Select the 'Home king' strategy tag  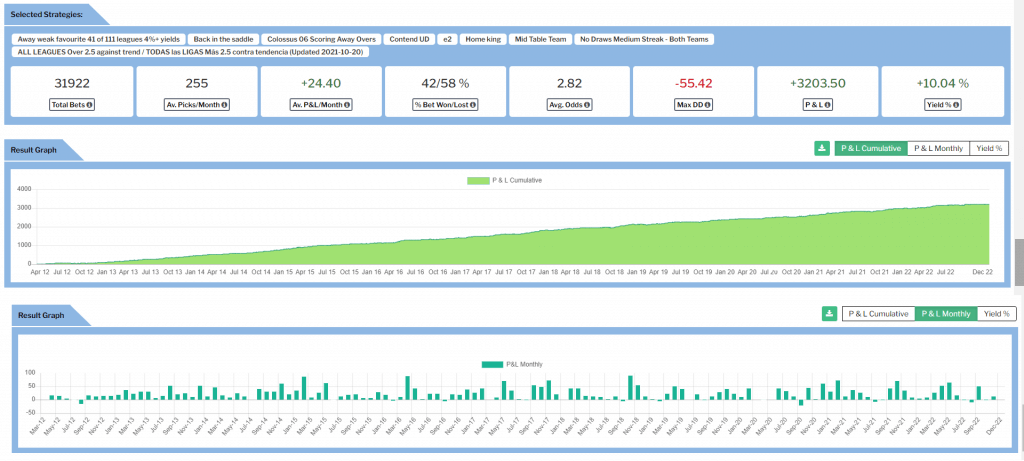[485, 39]
